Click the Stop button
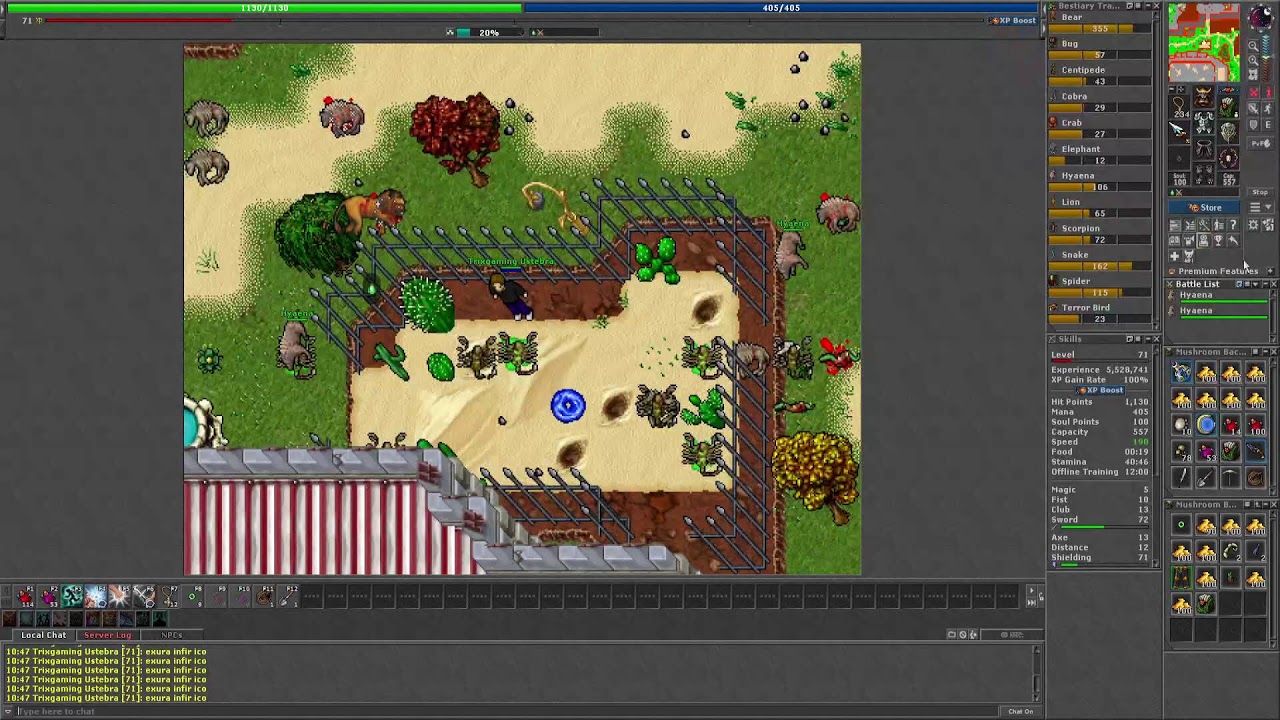 tap(1260, 192)
